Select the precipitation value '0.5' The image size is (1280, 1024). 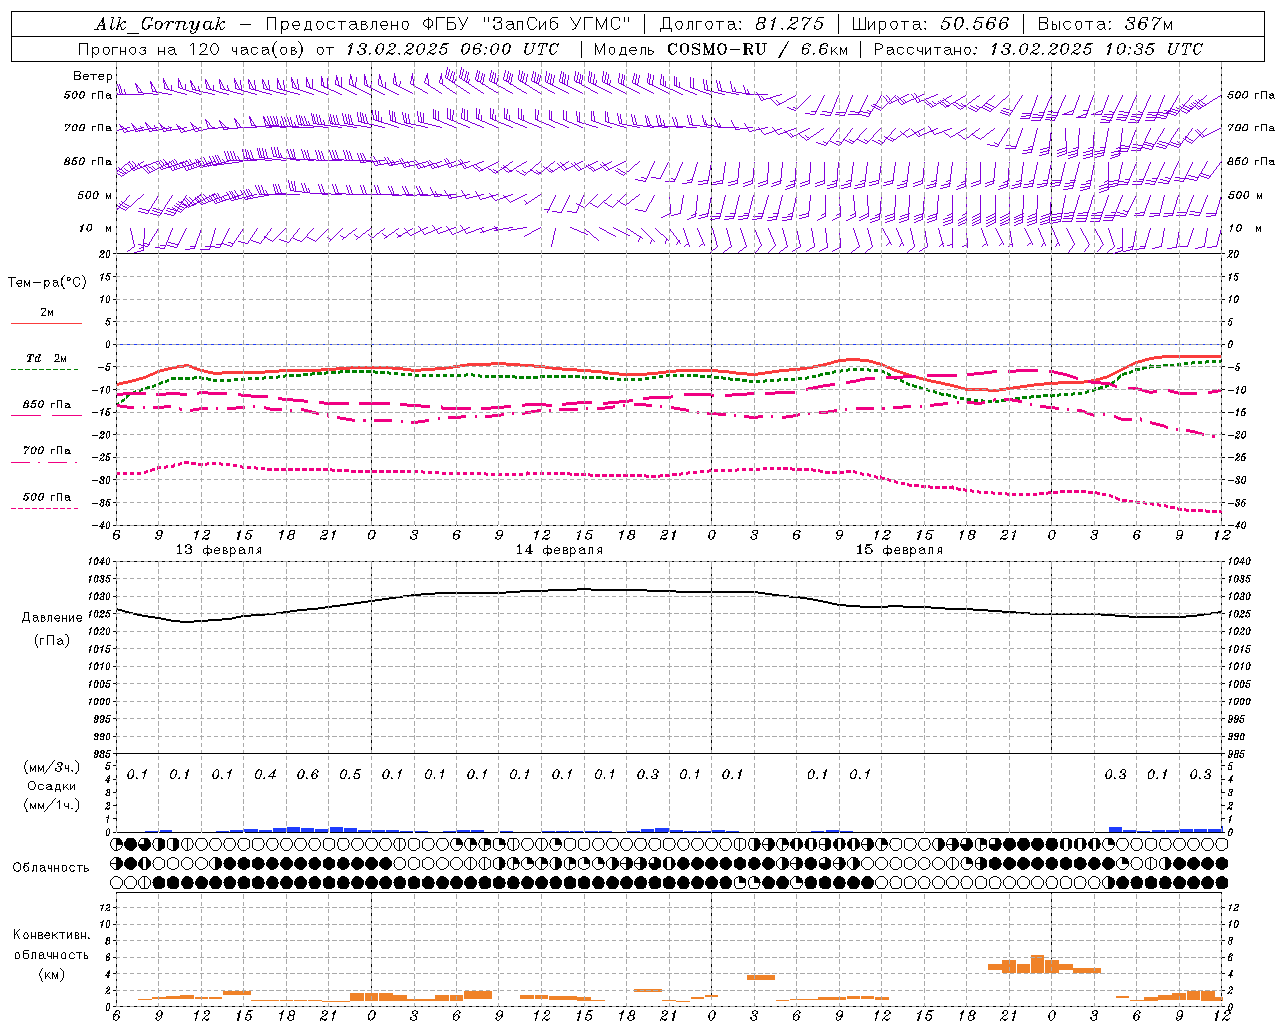pos(350,774)
